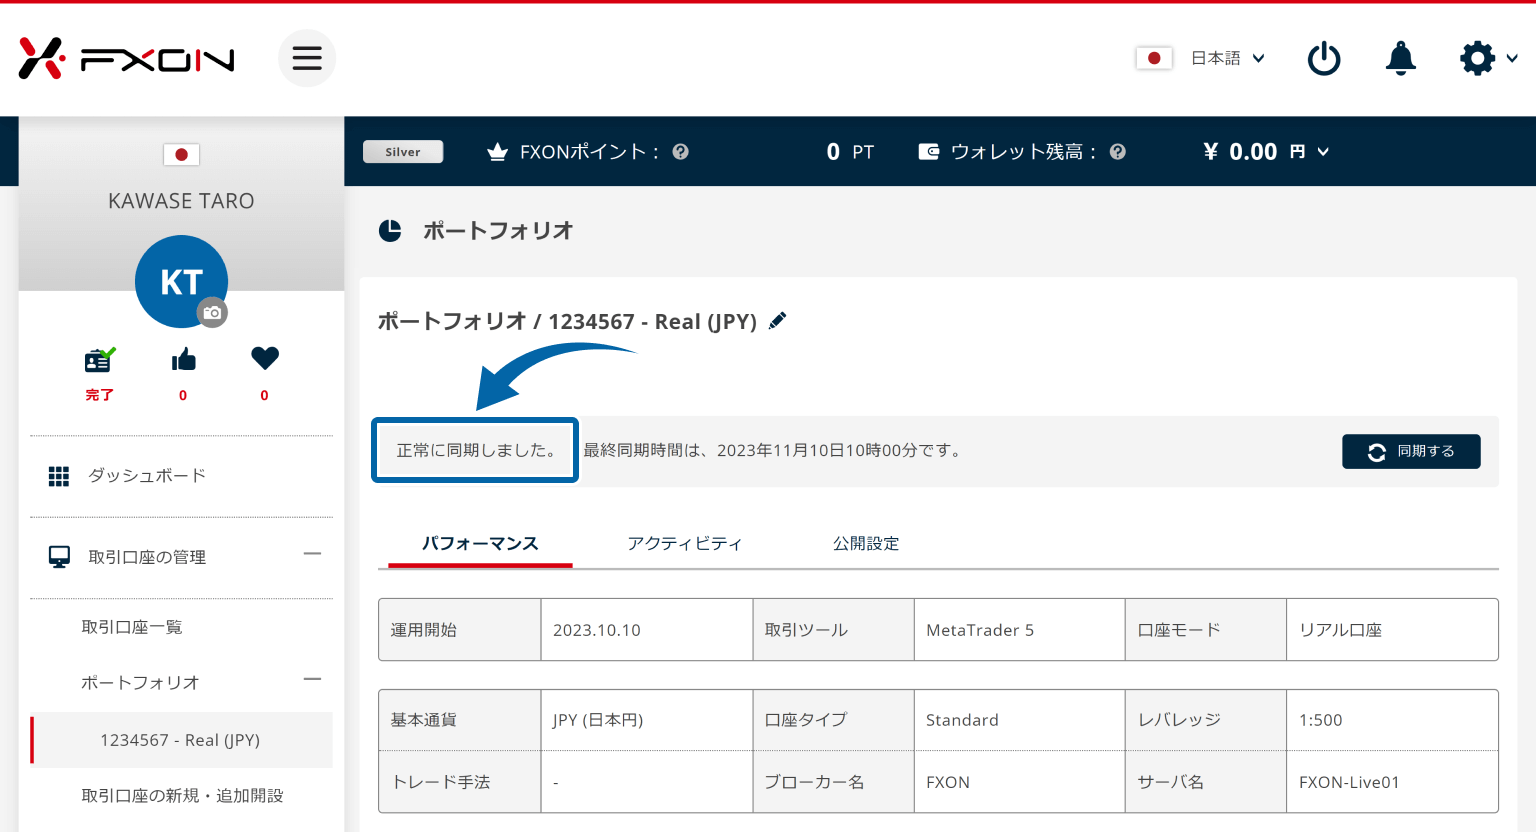
Task: Click the thumbs-up likes icon
Action: tap(183, 359)
